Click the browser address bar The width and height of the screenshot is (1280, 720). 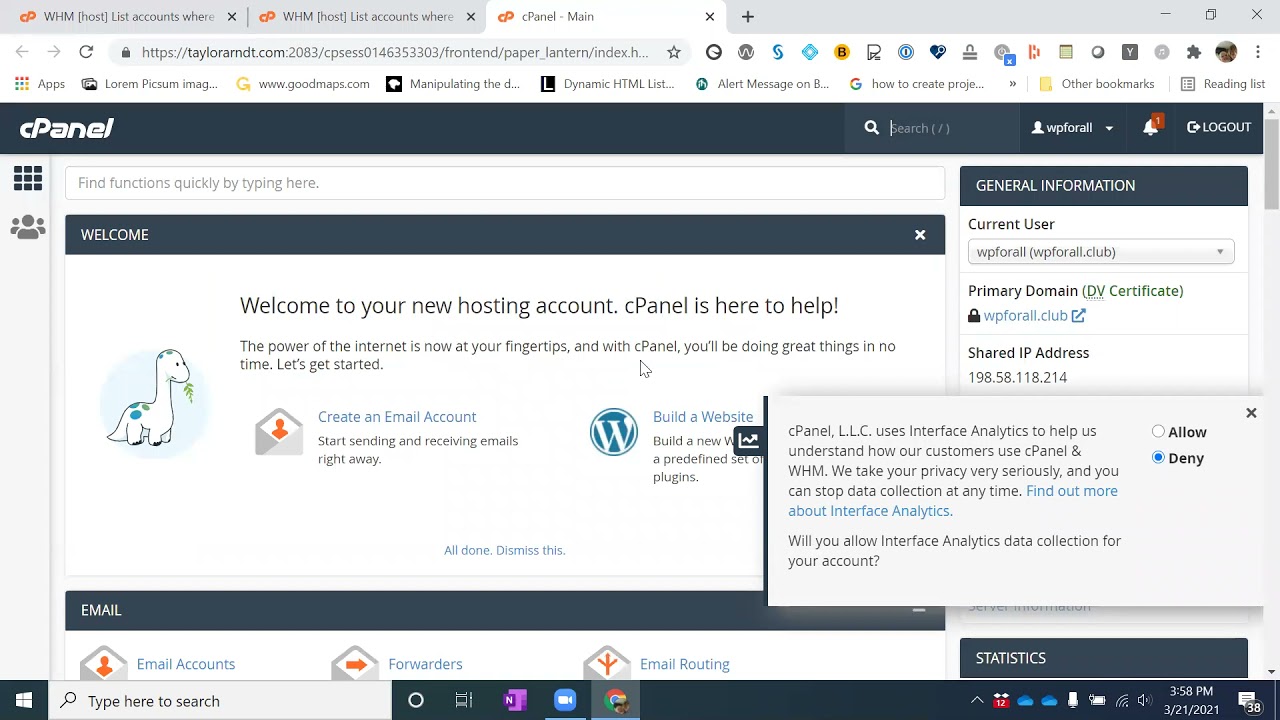point(395,52)
